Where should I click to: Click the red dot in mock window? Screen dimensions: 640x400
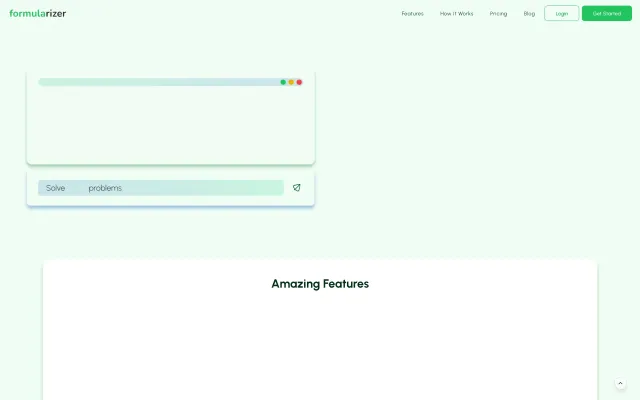point(299,82)
